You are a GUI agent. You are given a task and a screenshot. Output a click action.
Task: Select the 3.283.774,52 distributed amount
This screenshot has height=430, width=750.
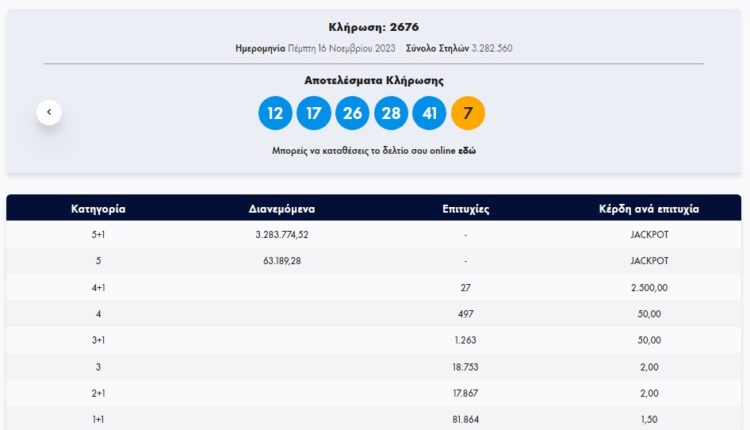[x=282, y=235]
